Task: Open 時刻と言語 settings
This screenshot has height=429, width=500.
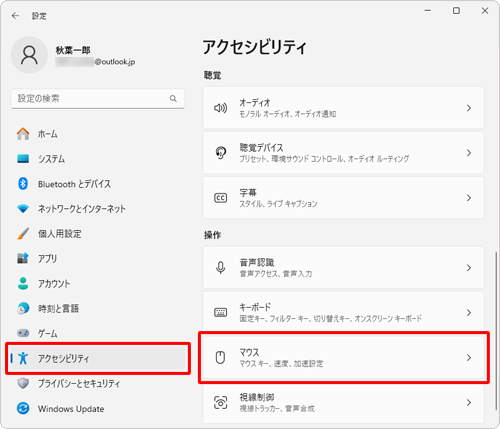Action: pyautogui.click(x=98, y=308)
